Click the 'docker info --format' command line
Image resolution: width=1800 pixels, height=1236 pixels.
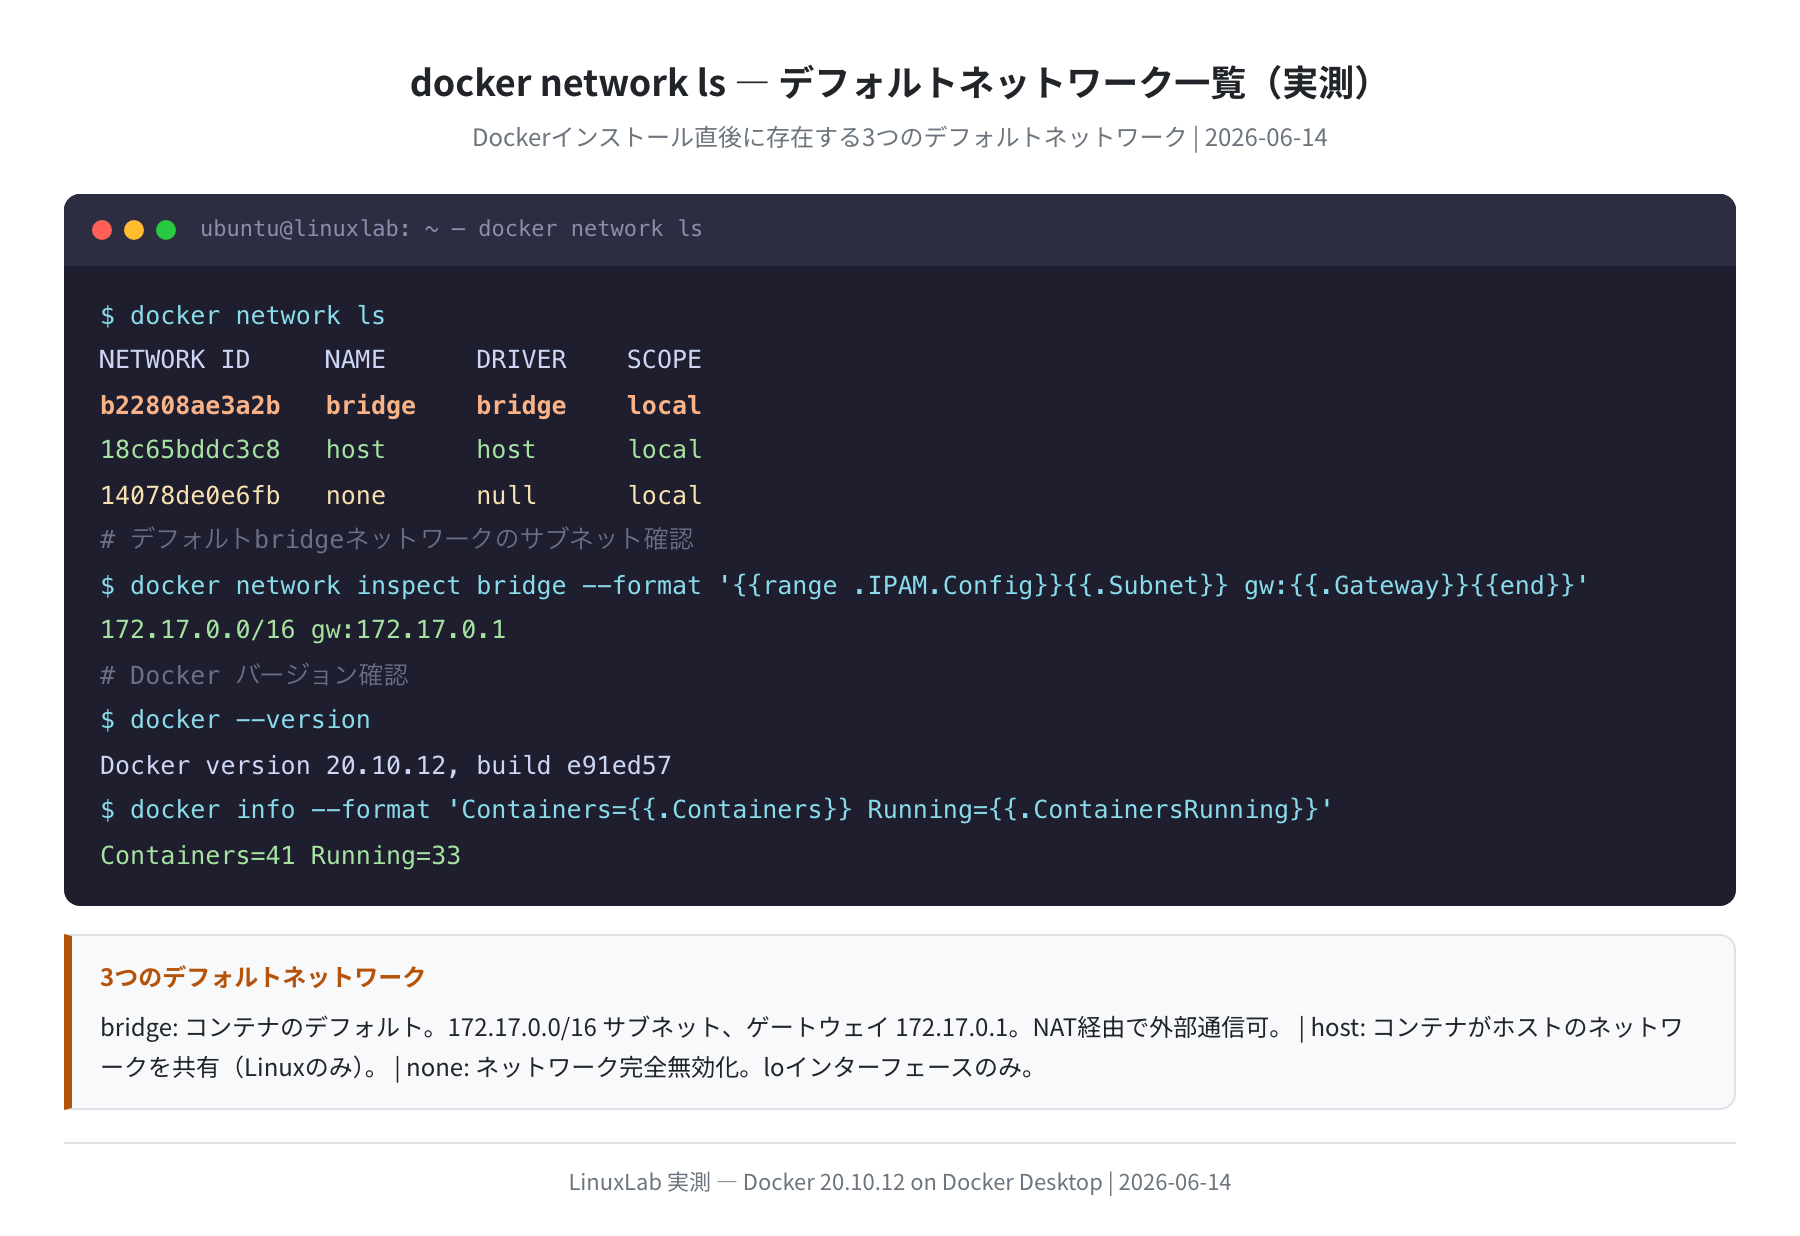[716, 810]
